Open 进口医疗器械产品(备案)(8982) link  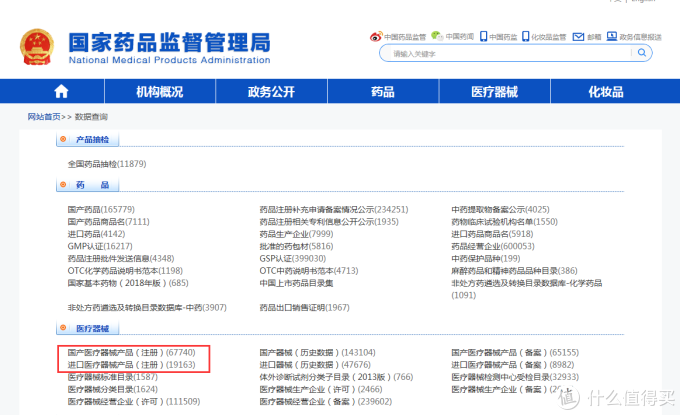(x=513, y=365)
